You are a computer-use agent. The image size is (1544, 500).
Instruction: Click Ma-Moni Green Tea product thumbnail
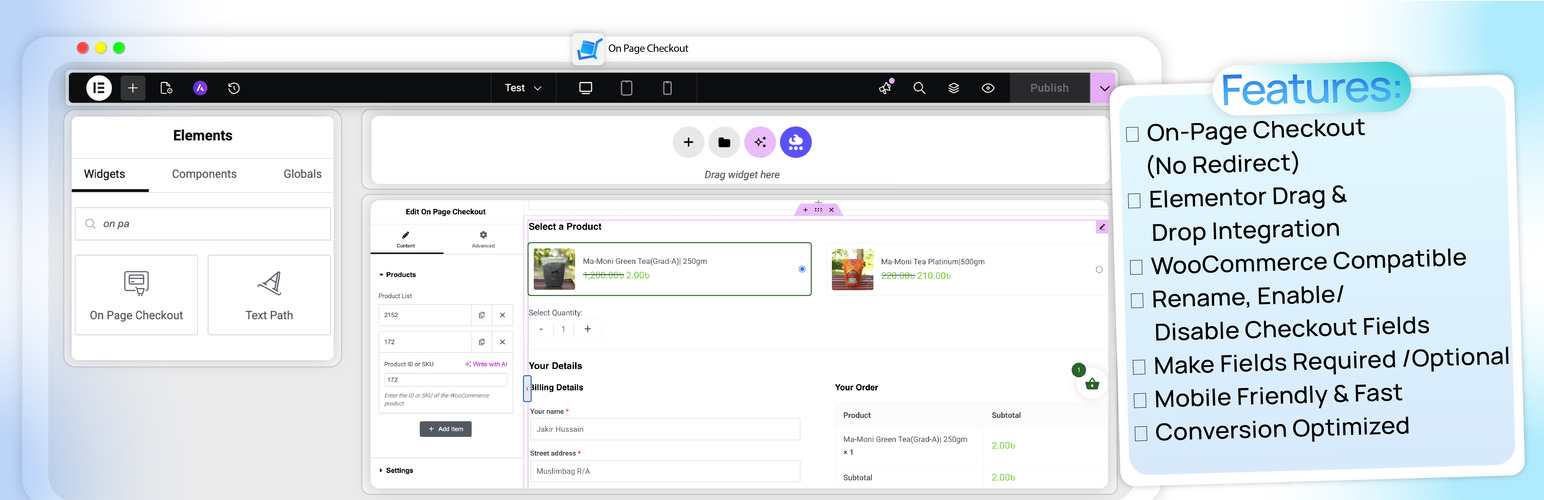click(554, 269)
